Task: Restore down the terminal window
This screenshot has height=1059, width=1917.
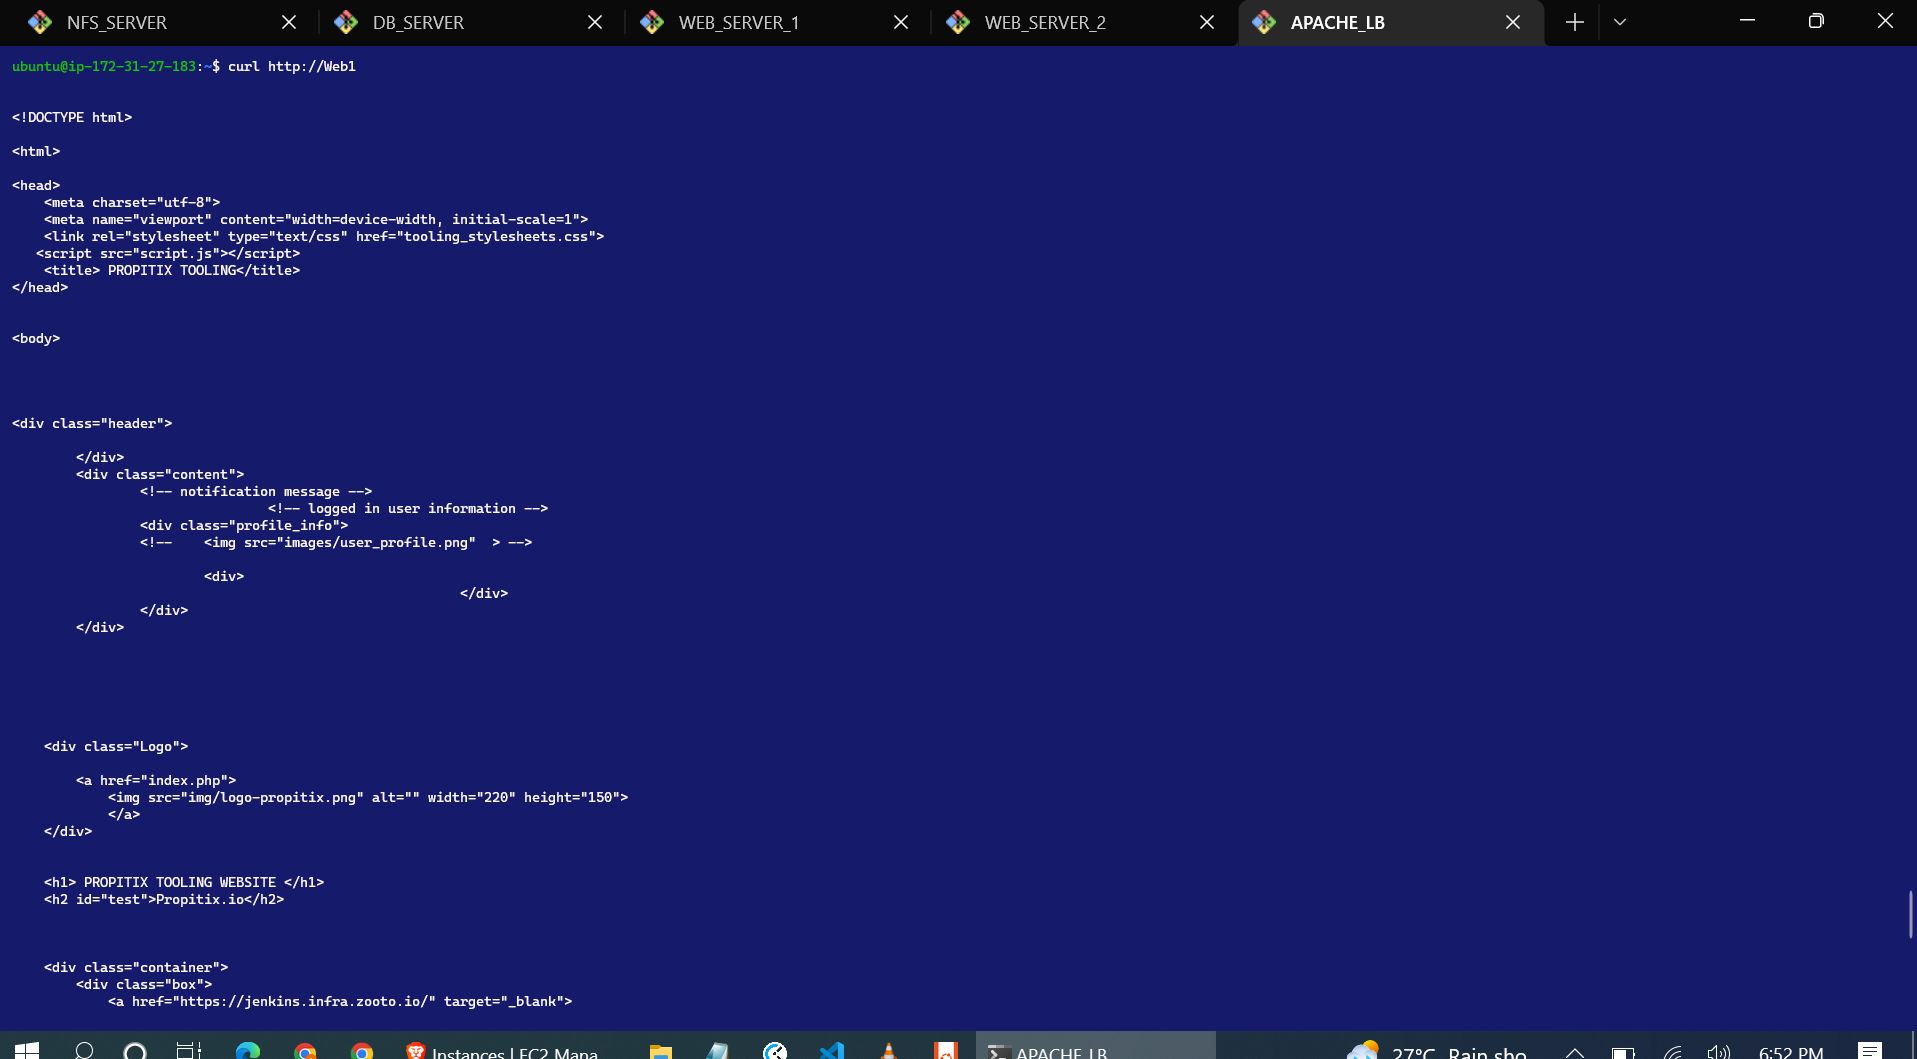Action: tap(1816, 21)
